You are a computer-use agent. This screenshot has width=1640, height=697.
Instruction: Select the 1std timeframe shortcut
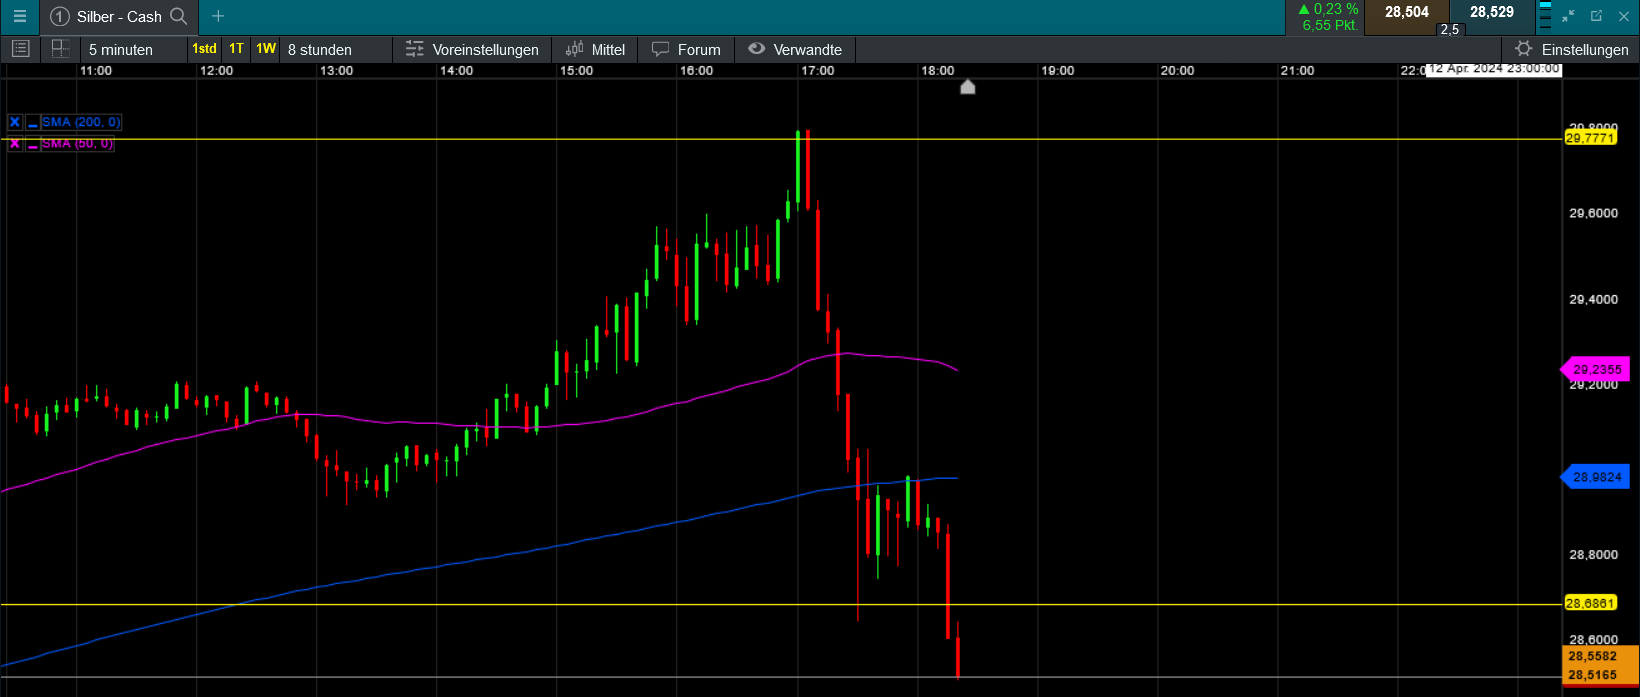point(204,49)
